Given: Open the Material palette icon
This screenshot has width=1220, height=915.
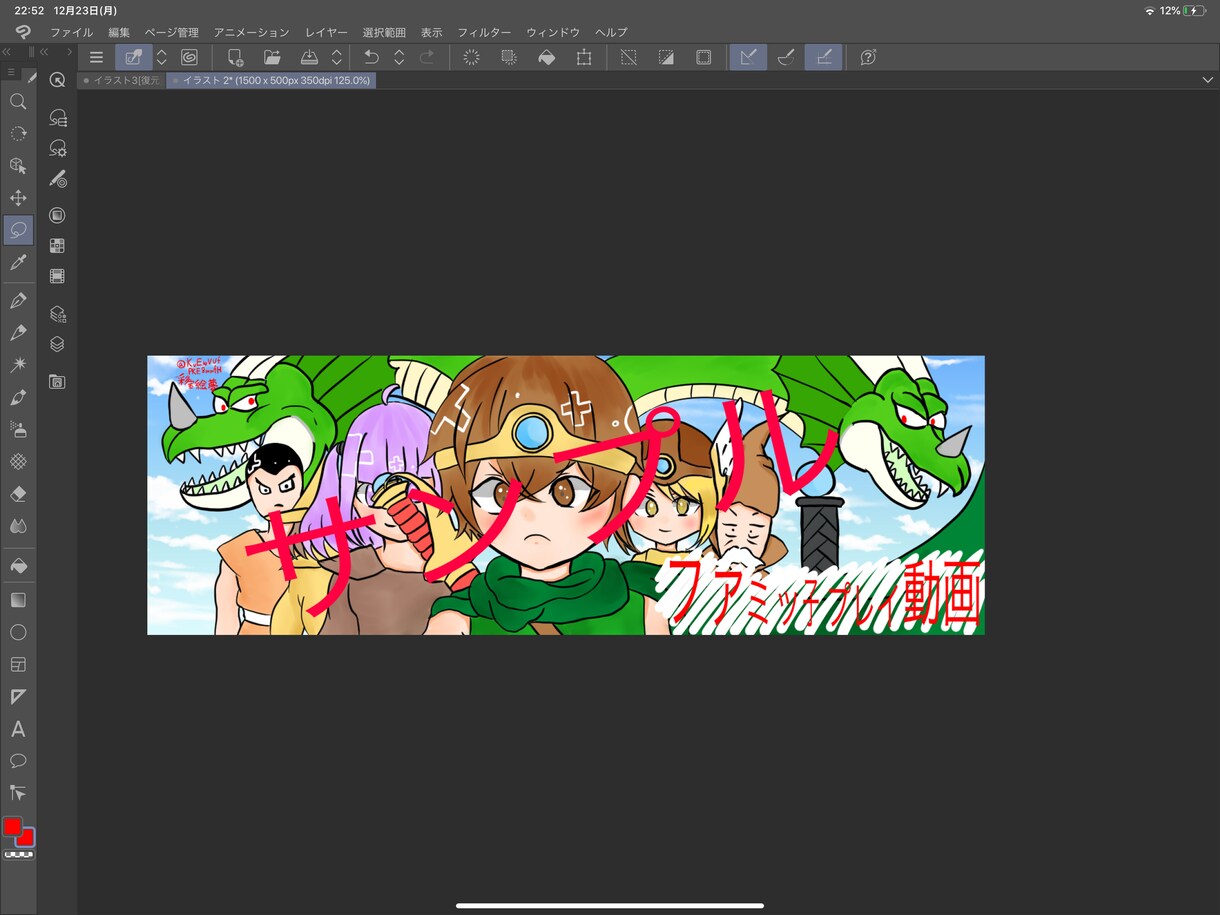Looking at the screenshot, I should click(58, 382).
